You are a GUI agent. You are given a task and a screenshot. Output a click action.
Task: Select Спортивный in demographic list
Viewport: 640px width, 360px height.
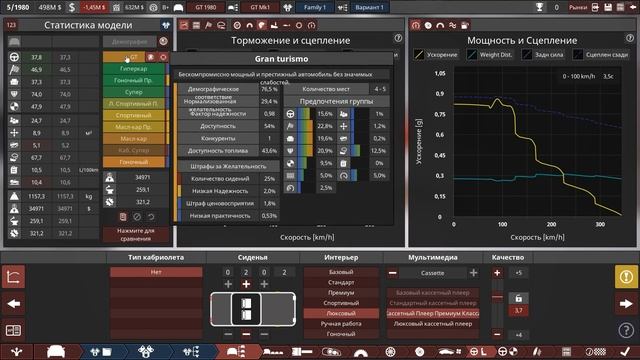click(133, 115)
